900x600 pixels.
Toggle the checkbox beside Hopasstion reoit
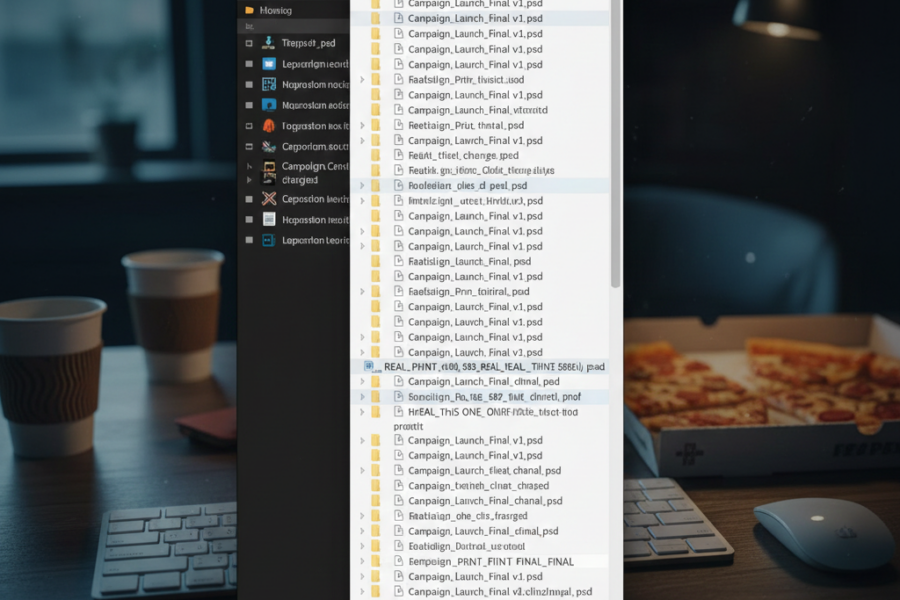coord(249,219)
